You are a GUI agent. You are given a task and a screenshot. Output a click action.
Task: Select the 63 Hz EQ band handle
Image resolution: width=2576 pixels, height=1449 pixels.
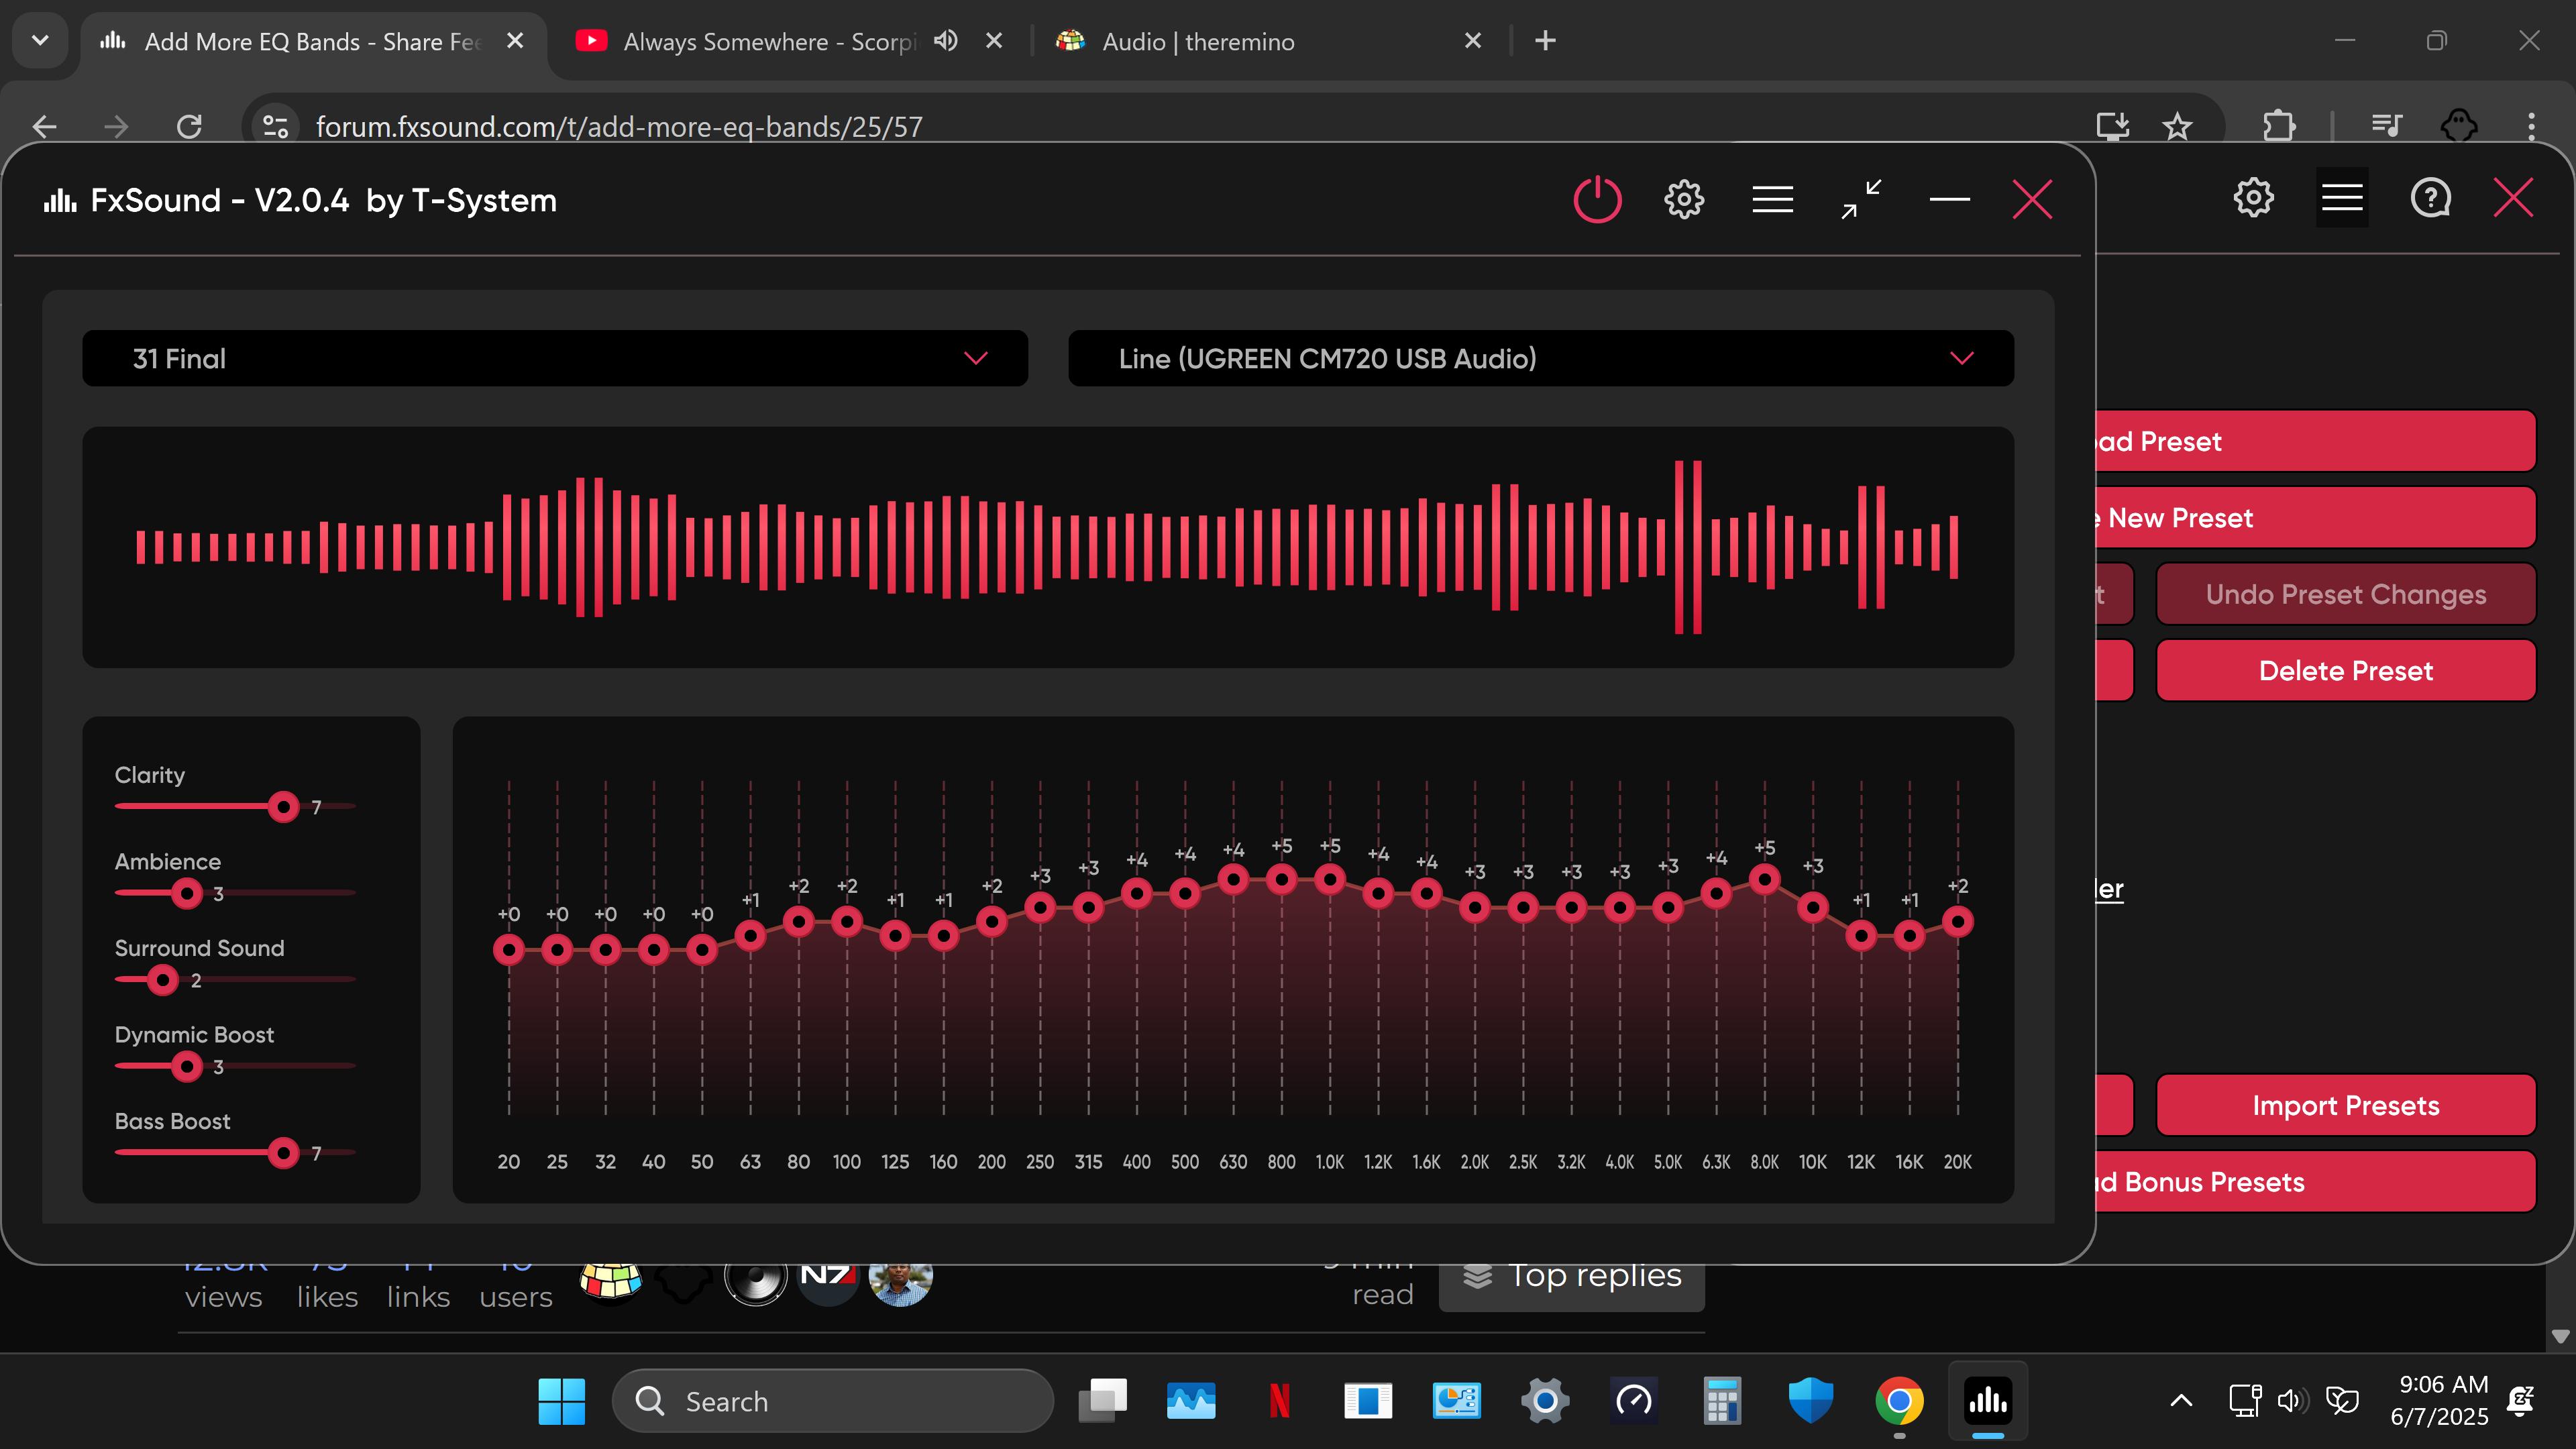750,935
